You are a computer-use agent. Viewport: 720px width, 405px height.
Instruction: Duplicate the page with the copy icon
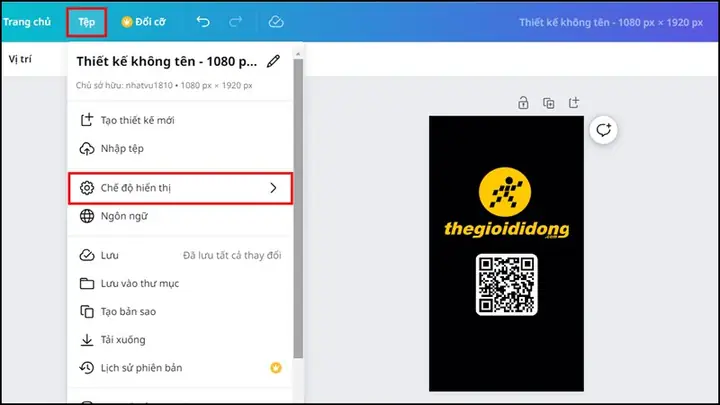(548, 103)
